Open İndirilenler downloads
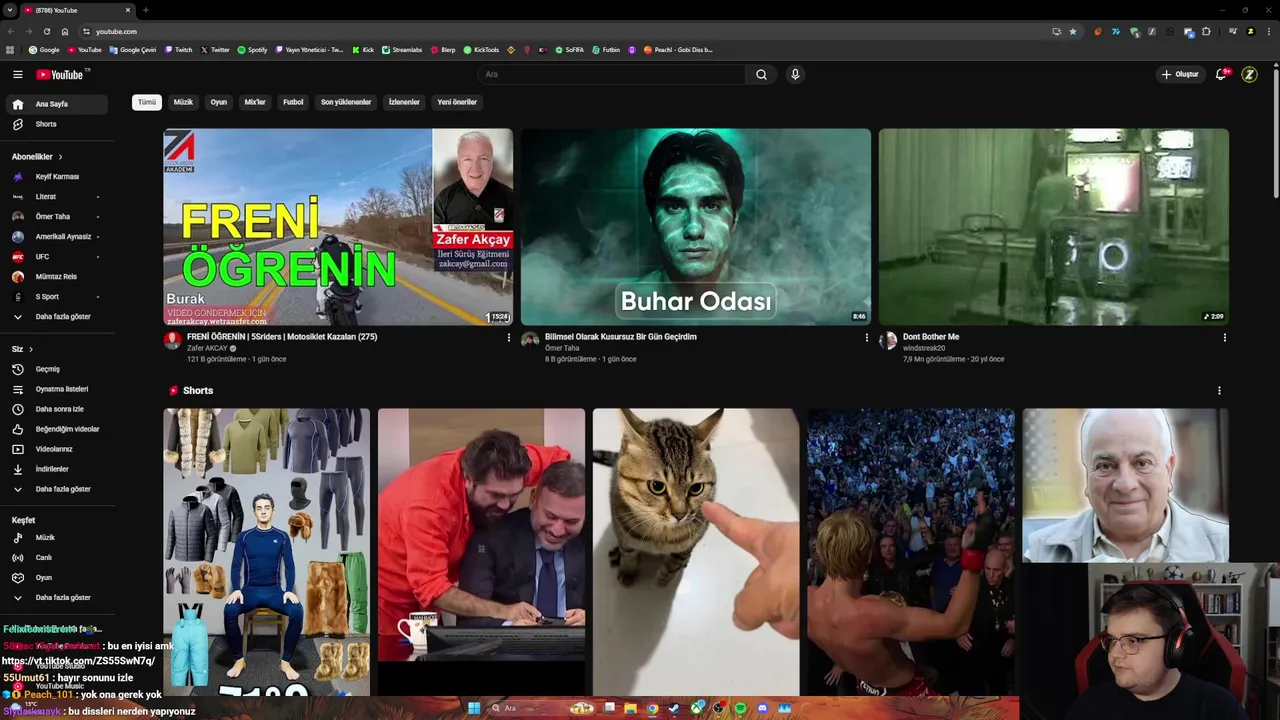 56,469
